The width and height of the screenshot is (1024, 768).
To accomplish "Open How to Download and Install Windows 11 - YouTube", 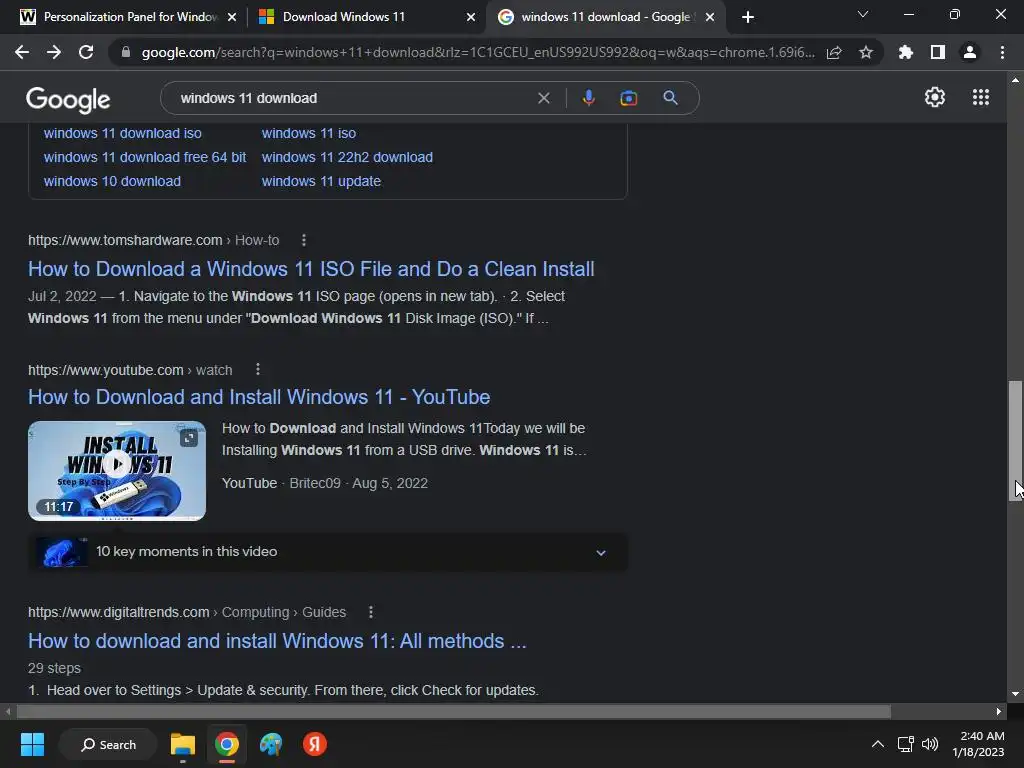I will point(259,397).
